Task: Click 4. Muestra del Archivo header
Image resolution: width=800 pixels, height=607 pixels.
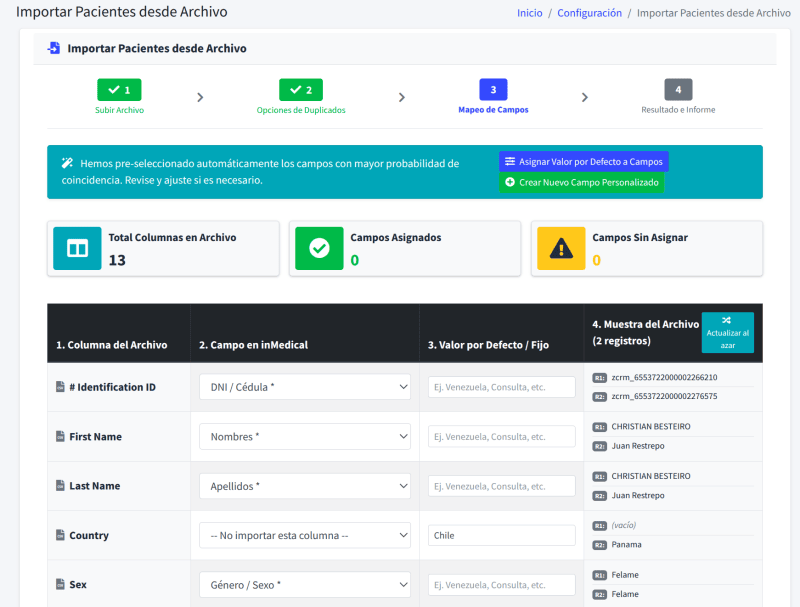Action: coord(645,333)
